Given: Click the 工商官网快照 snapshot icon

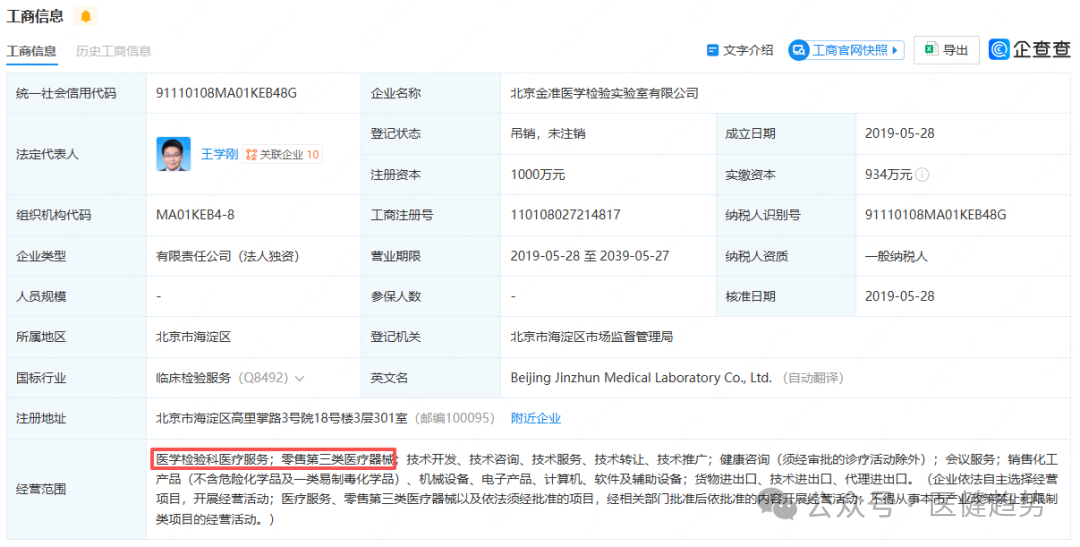Looking at the screenshot, I should 799,50.
